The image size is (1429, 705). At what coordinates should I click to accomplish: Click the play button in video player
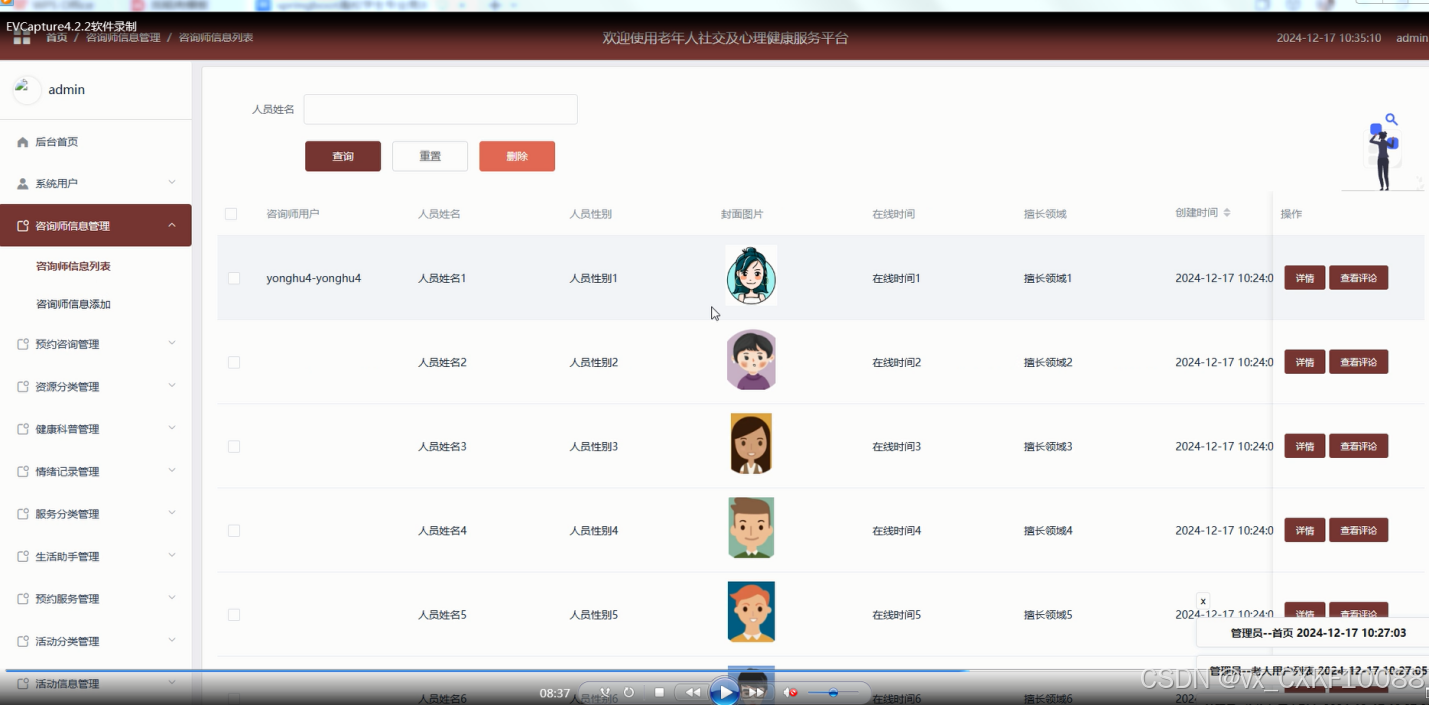tap(724, 692)
